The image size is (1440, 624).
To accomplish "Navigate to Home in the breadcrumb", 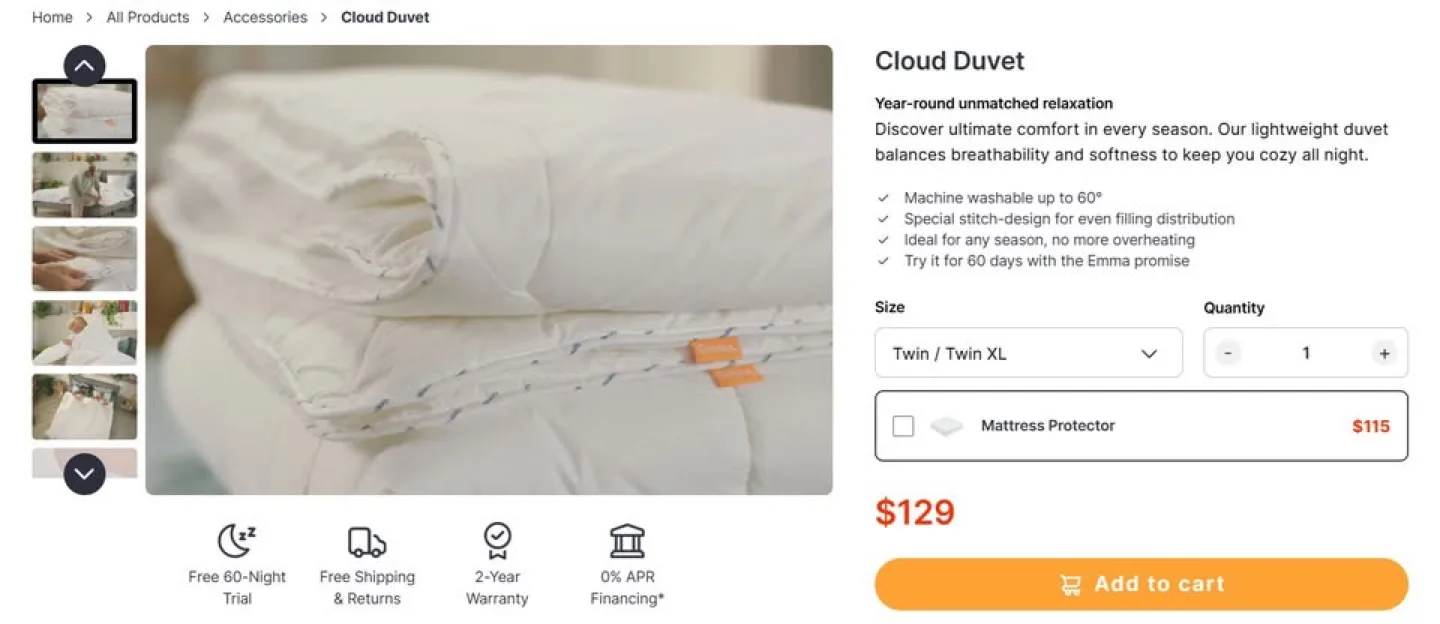I will pos(52,17).
